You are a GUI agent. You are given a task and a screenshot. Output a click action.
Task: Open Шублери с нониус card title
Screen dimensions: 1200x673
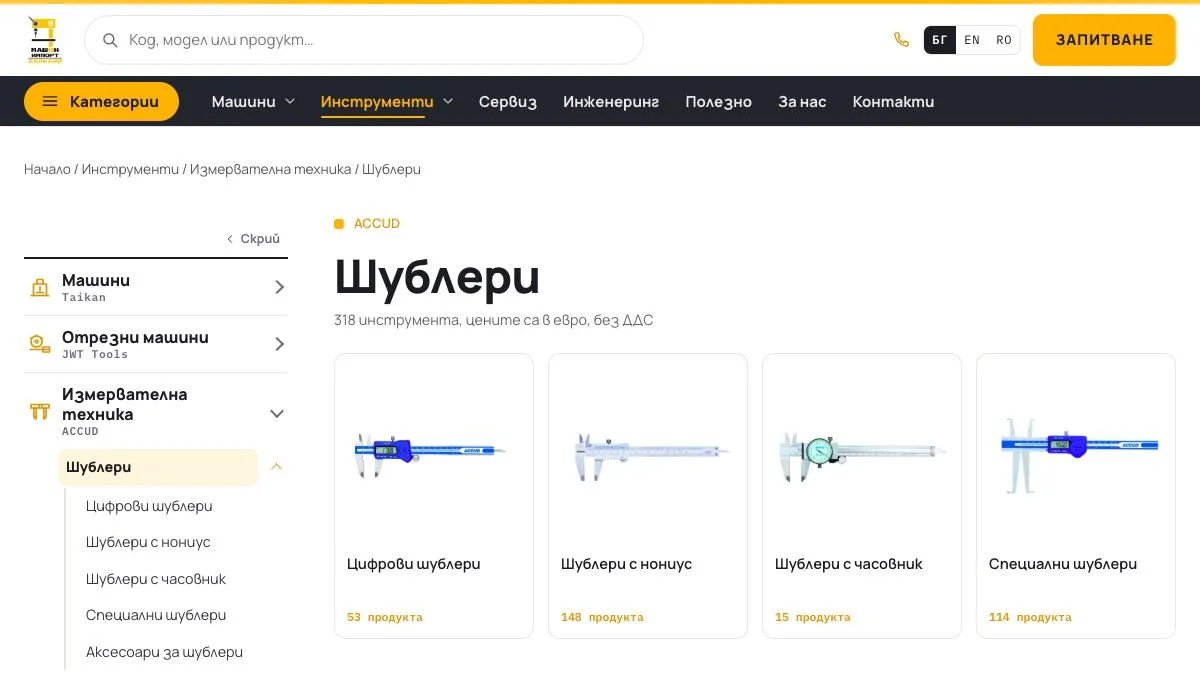tap(626, 564)
